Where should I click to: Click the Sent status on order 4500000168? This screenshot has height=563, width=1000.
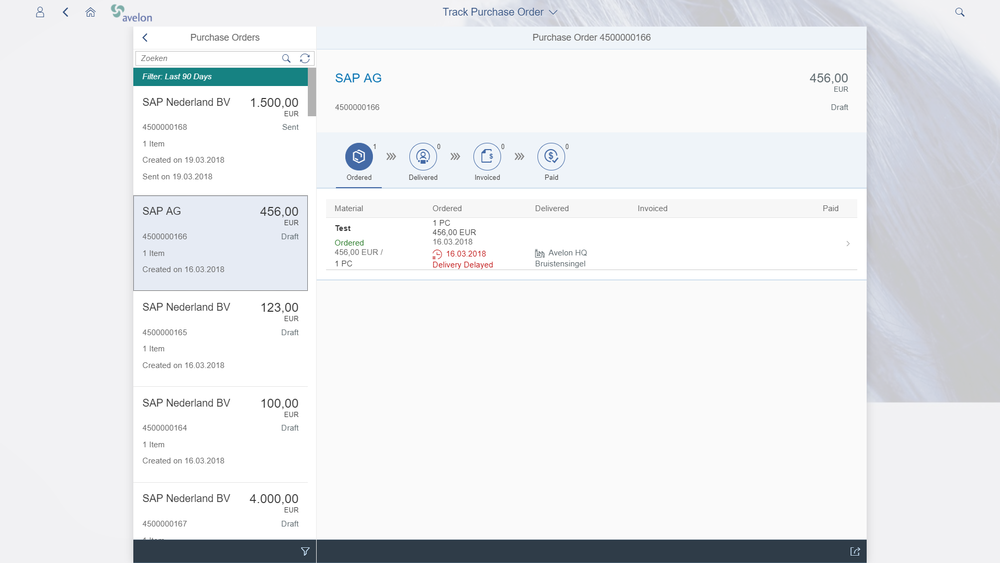click(x=290, y=128)
